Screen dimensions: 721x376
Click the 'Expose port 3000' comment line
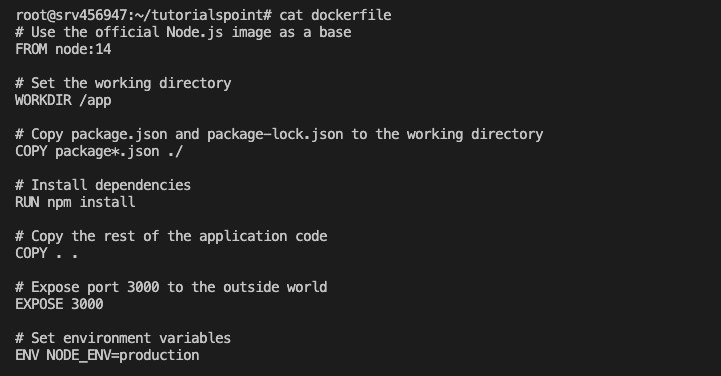[171, 287]
